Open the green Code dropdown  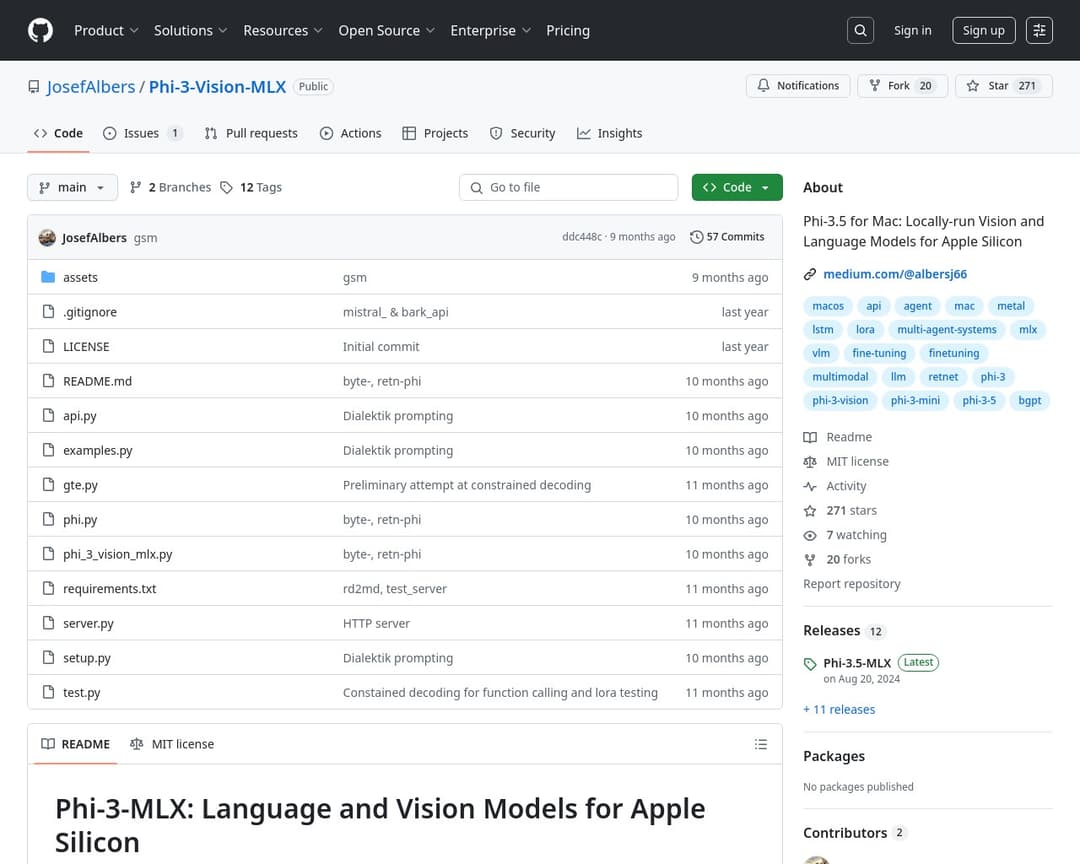(737, 187)
